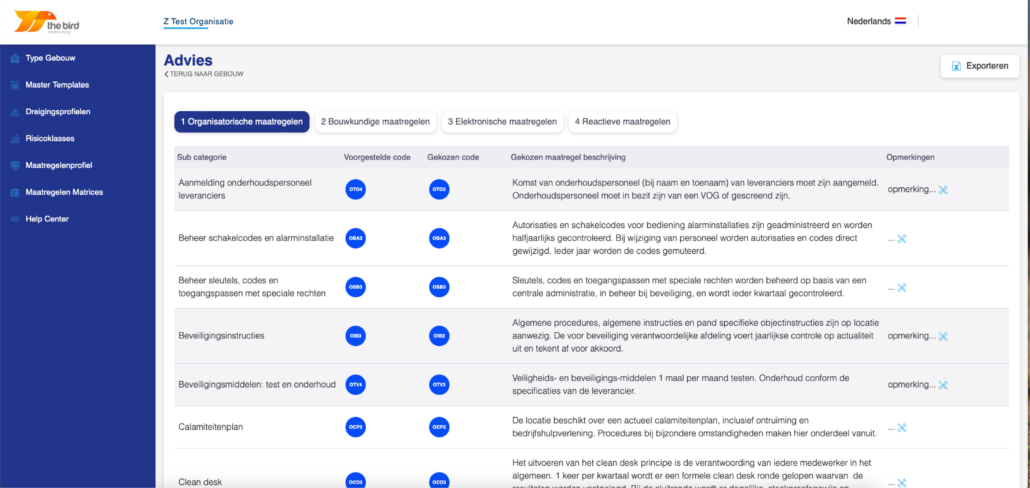Click Gekozen maatregel beschrijving column header
The width and height of the screenshot is (1030, 488).
(x=568, y=158)
